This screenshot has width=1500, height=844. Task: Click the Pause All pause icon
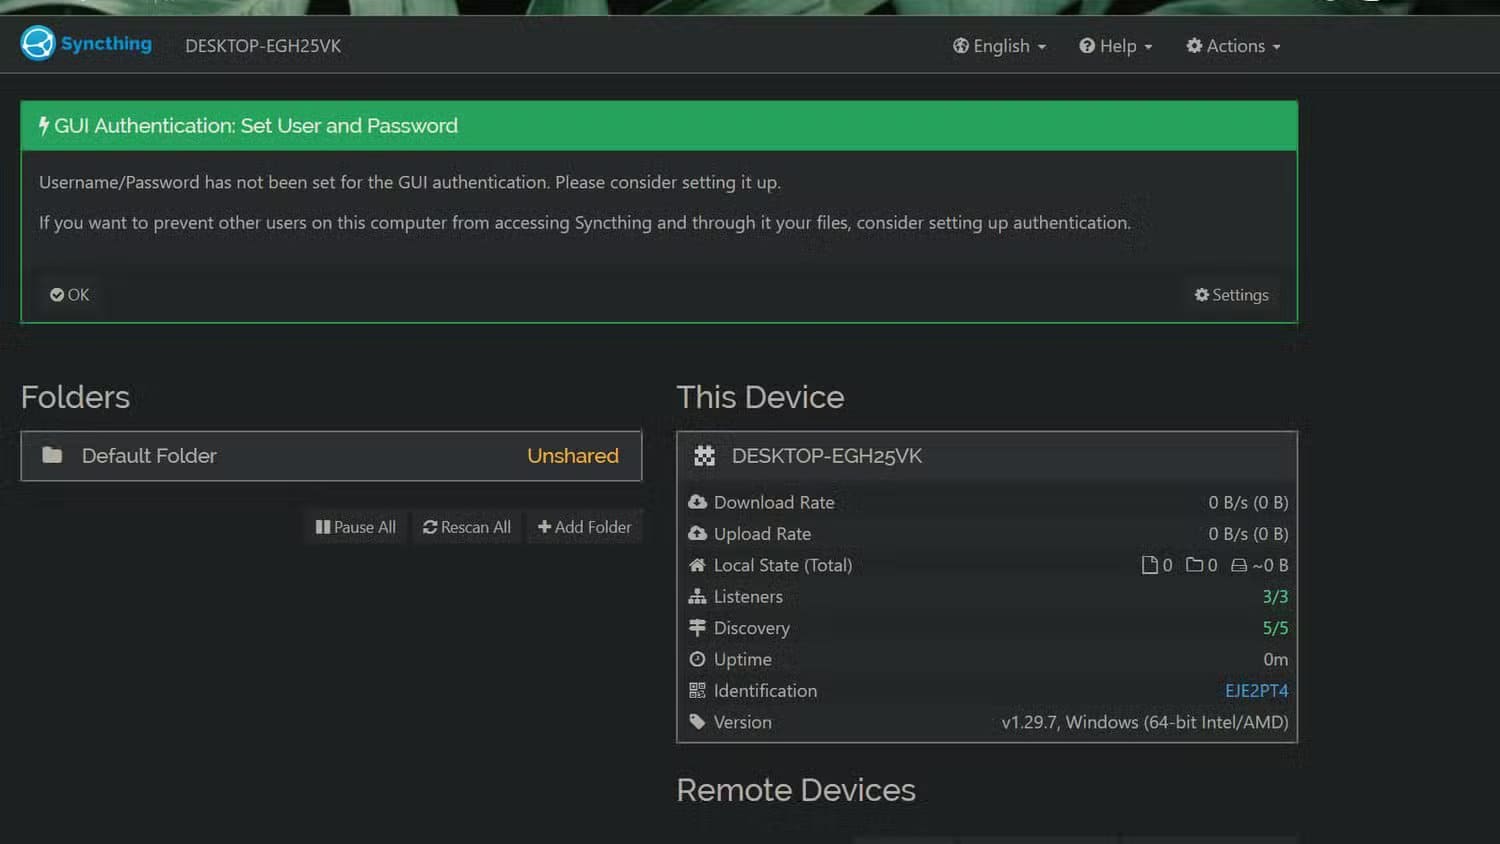pos(322,527)
